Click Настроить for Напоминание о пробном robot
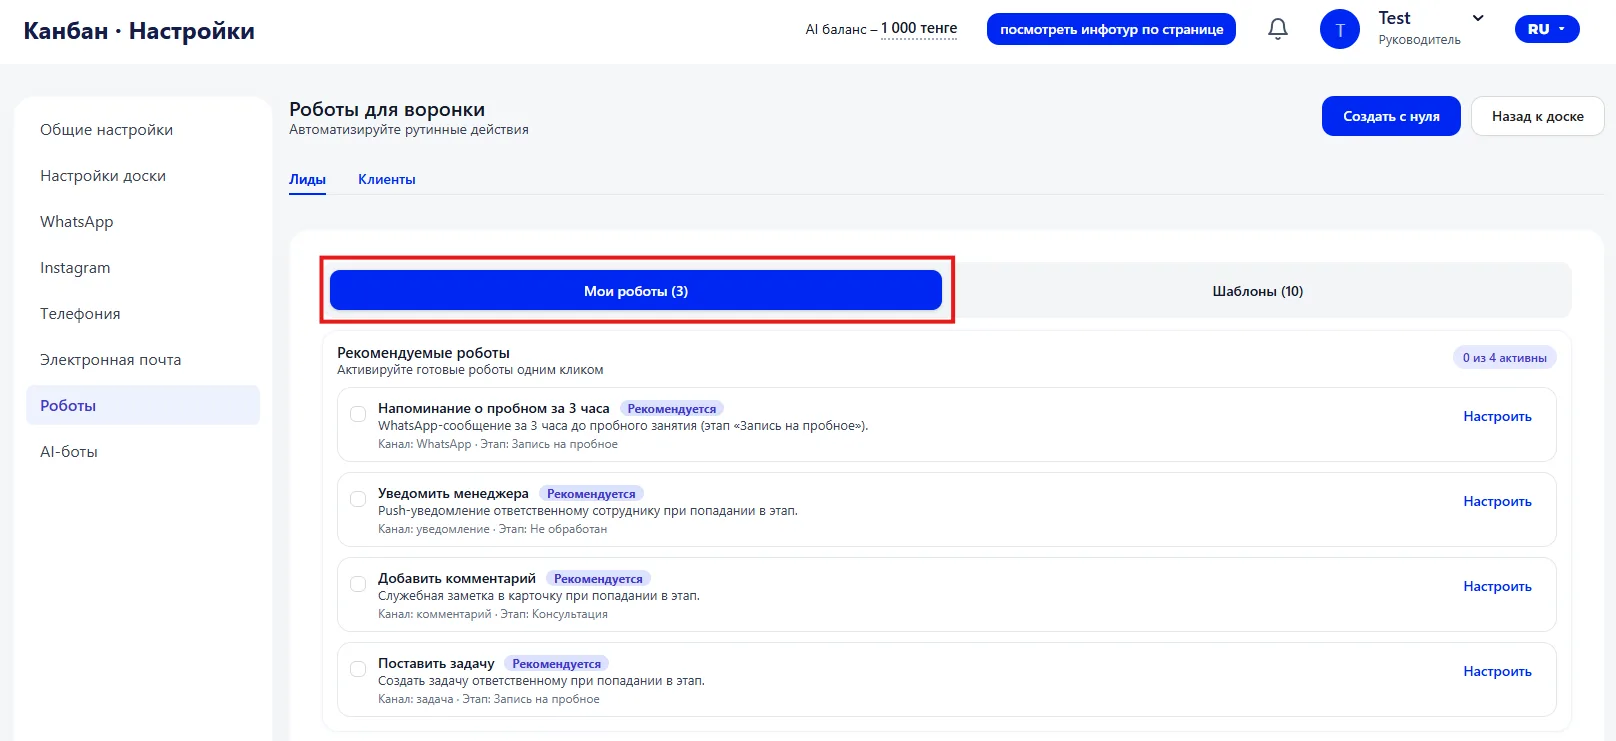The image size is (1616, 741). 1497,416
